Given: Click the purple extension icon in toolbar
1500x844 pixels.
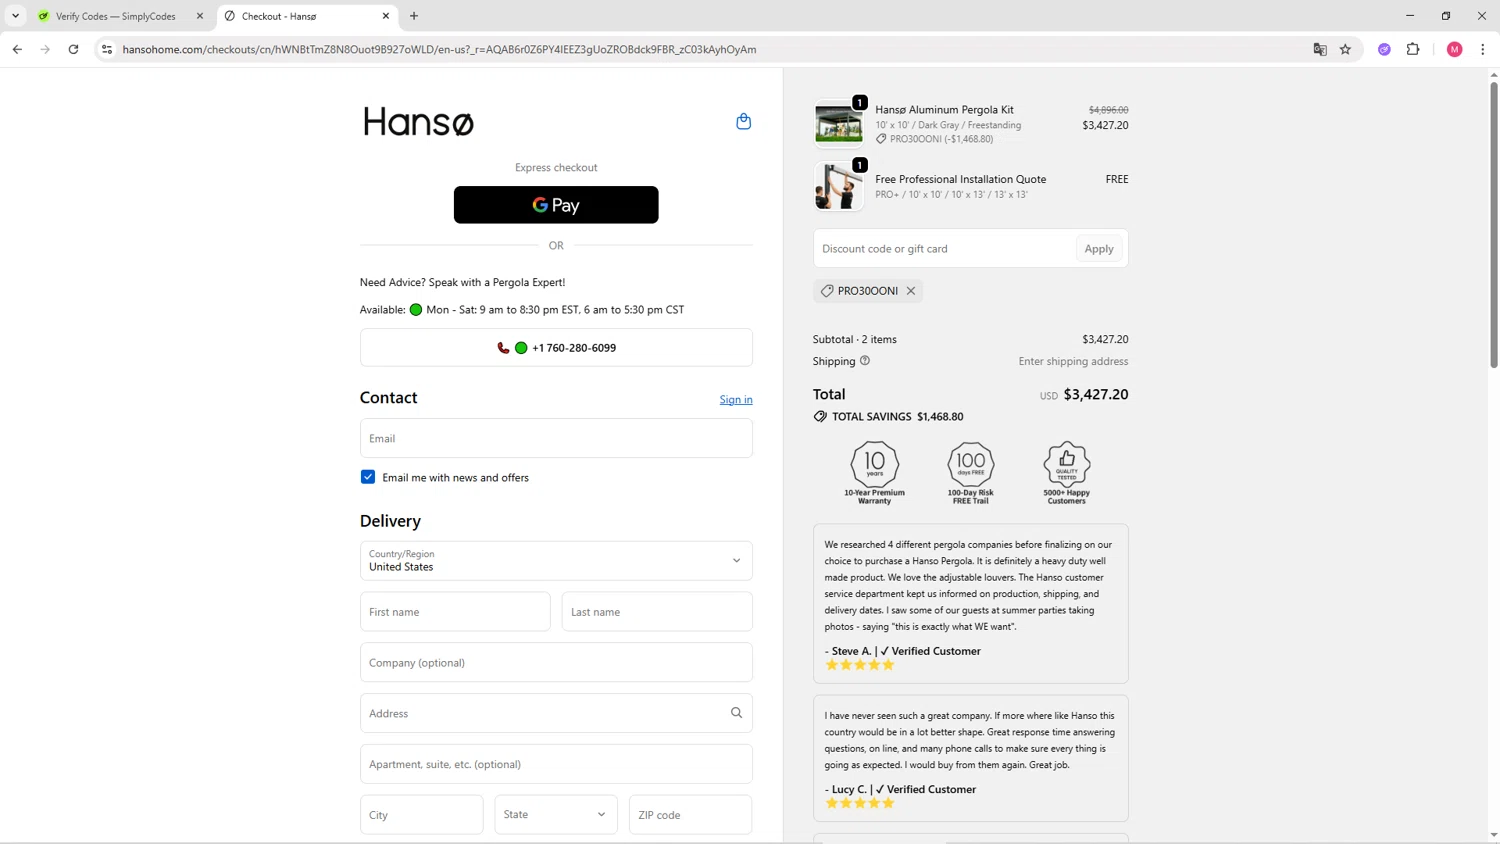Looking at the screenshot, I should 1384,49.
